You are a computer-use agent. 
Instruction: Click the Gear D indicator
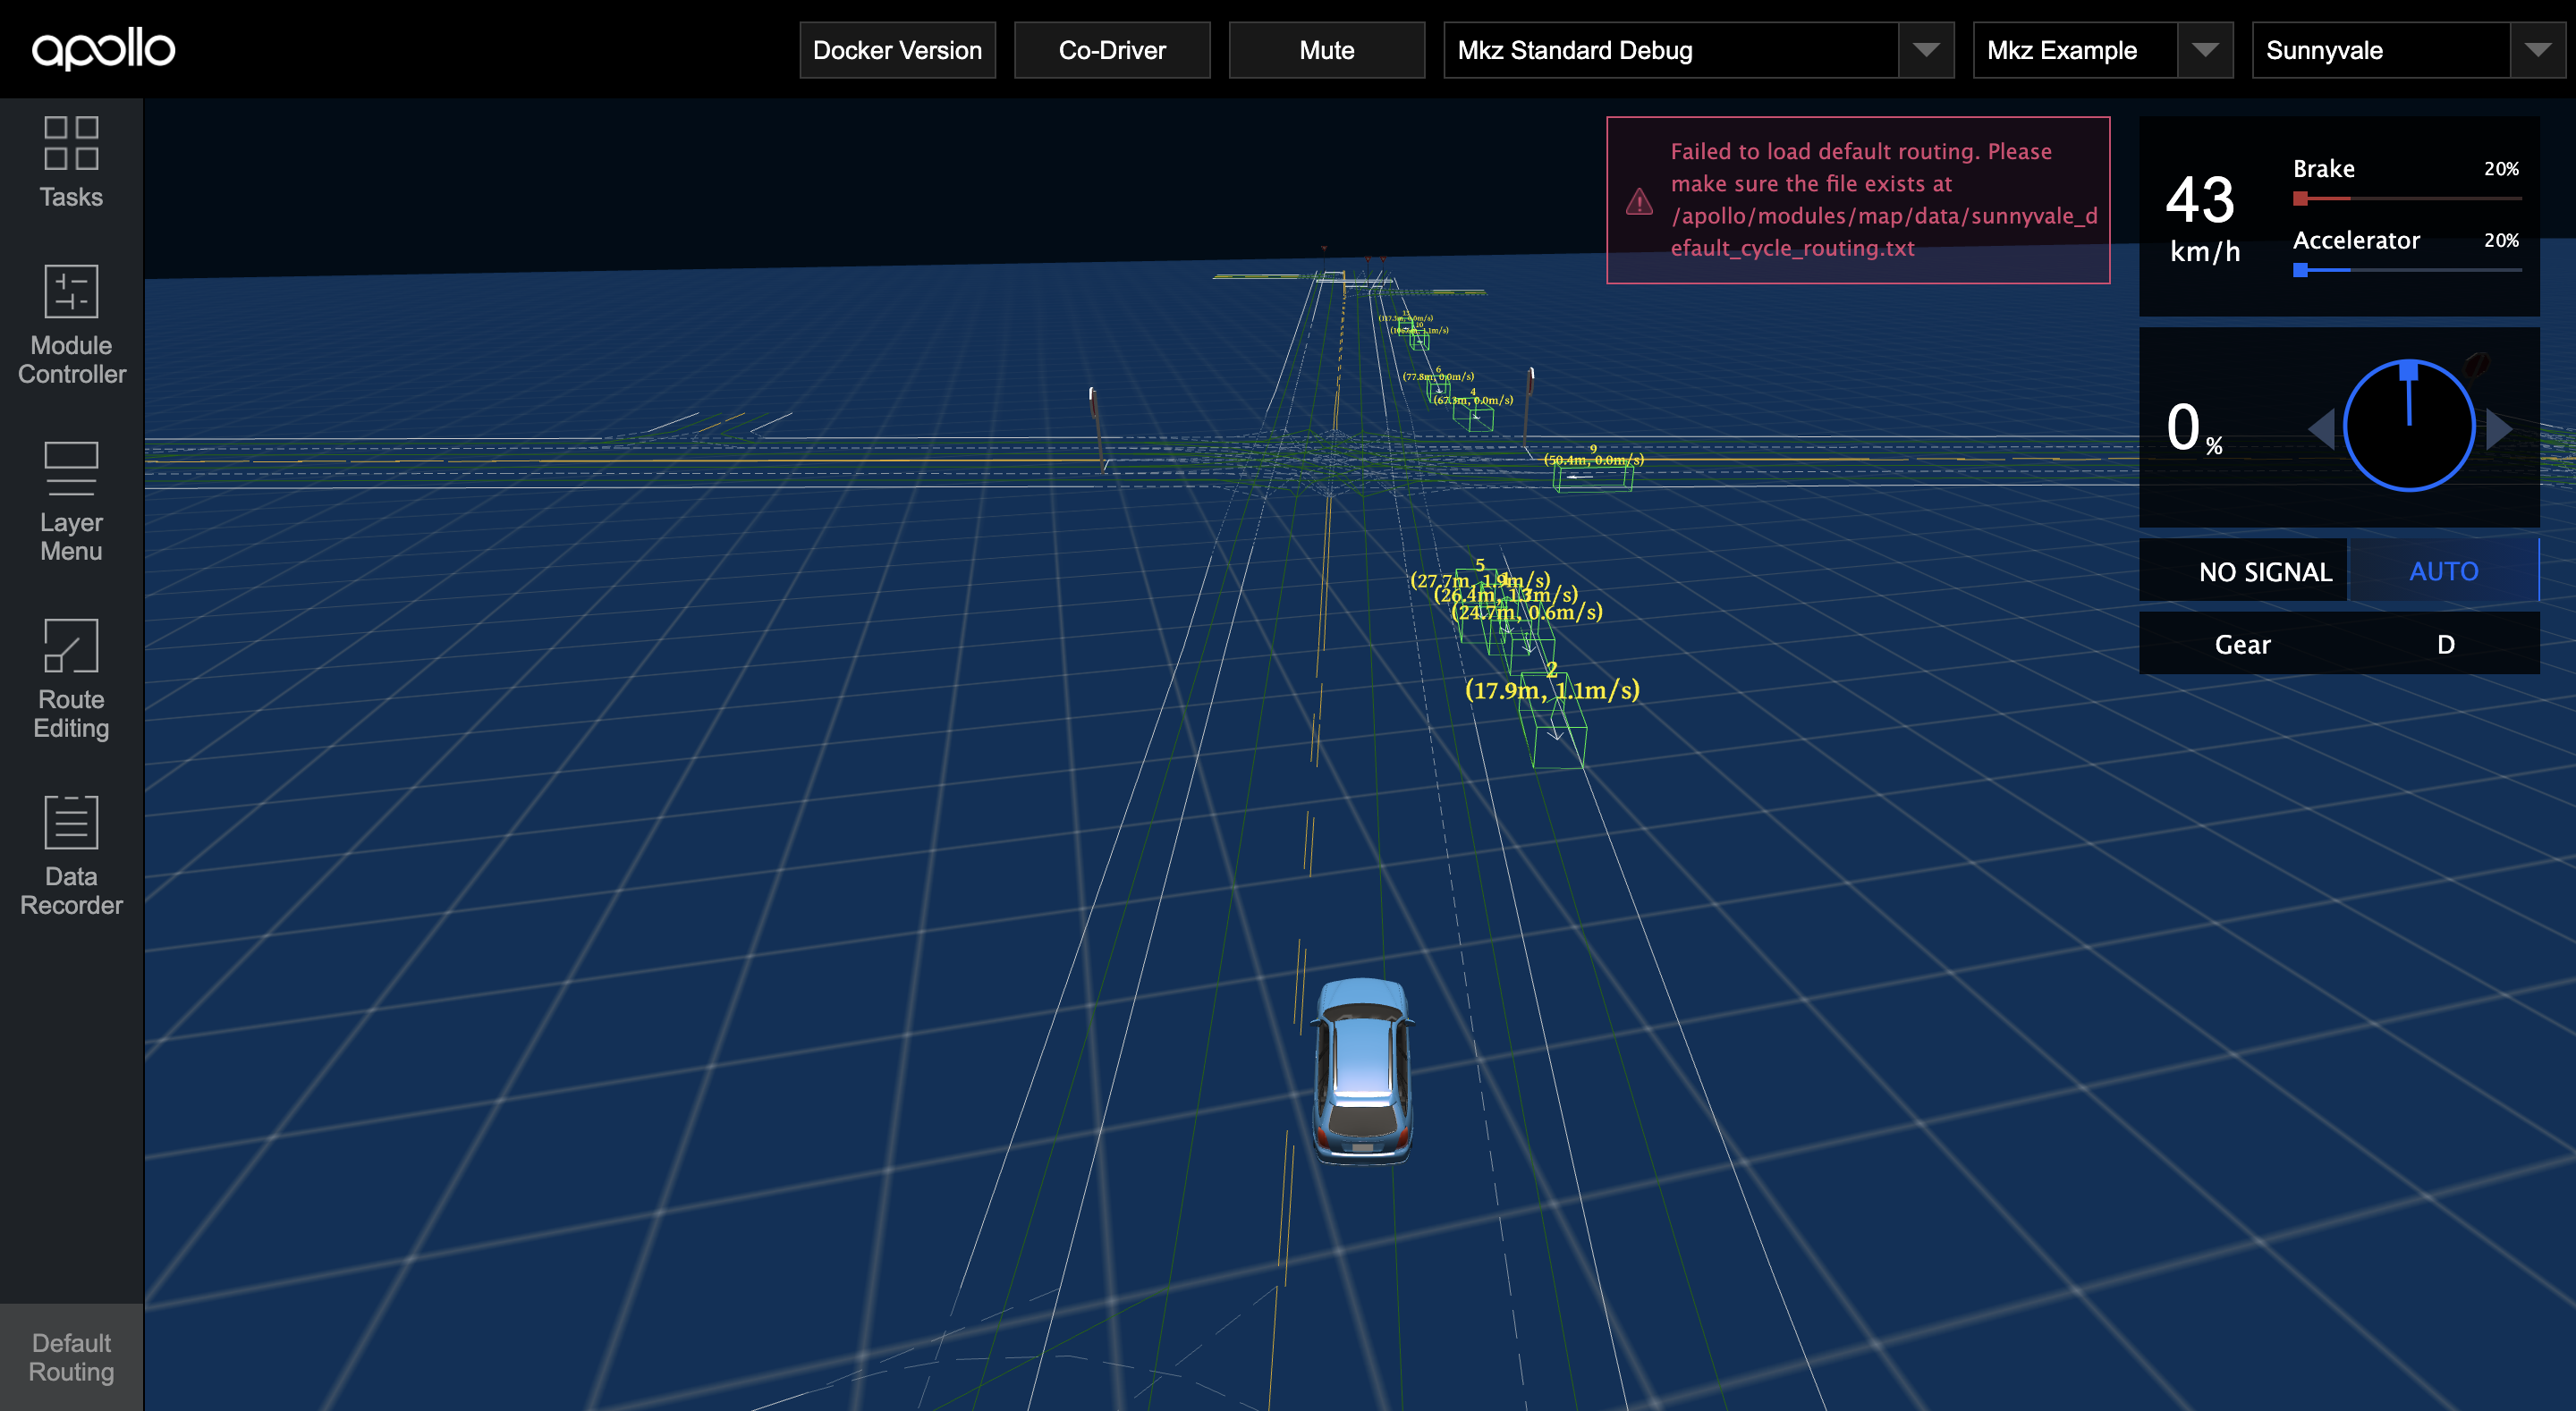(2339, 644)
